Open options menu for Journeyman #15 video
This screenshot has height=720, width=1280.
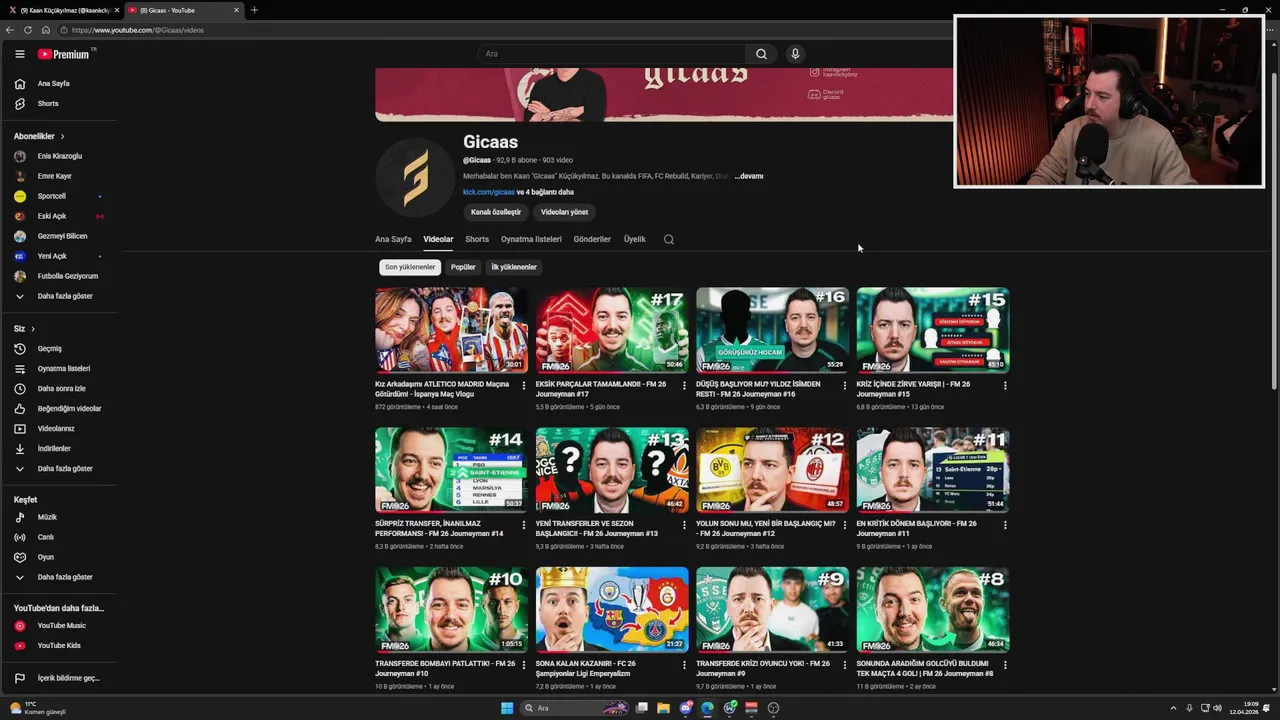(1005, 385)
